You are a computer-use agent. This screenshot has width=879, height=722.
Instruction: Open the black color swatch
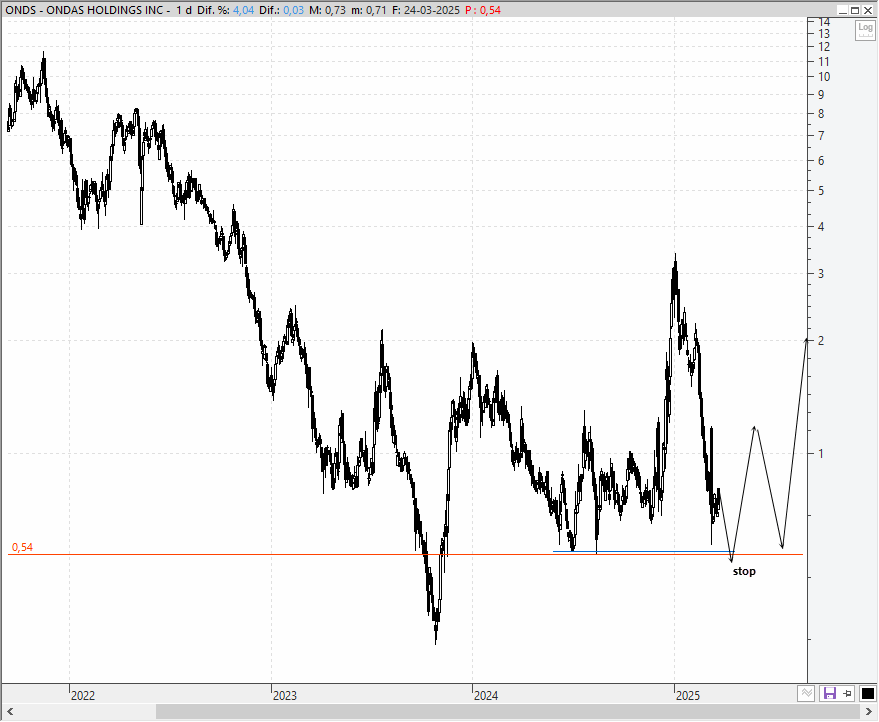[x=867, y=693]
